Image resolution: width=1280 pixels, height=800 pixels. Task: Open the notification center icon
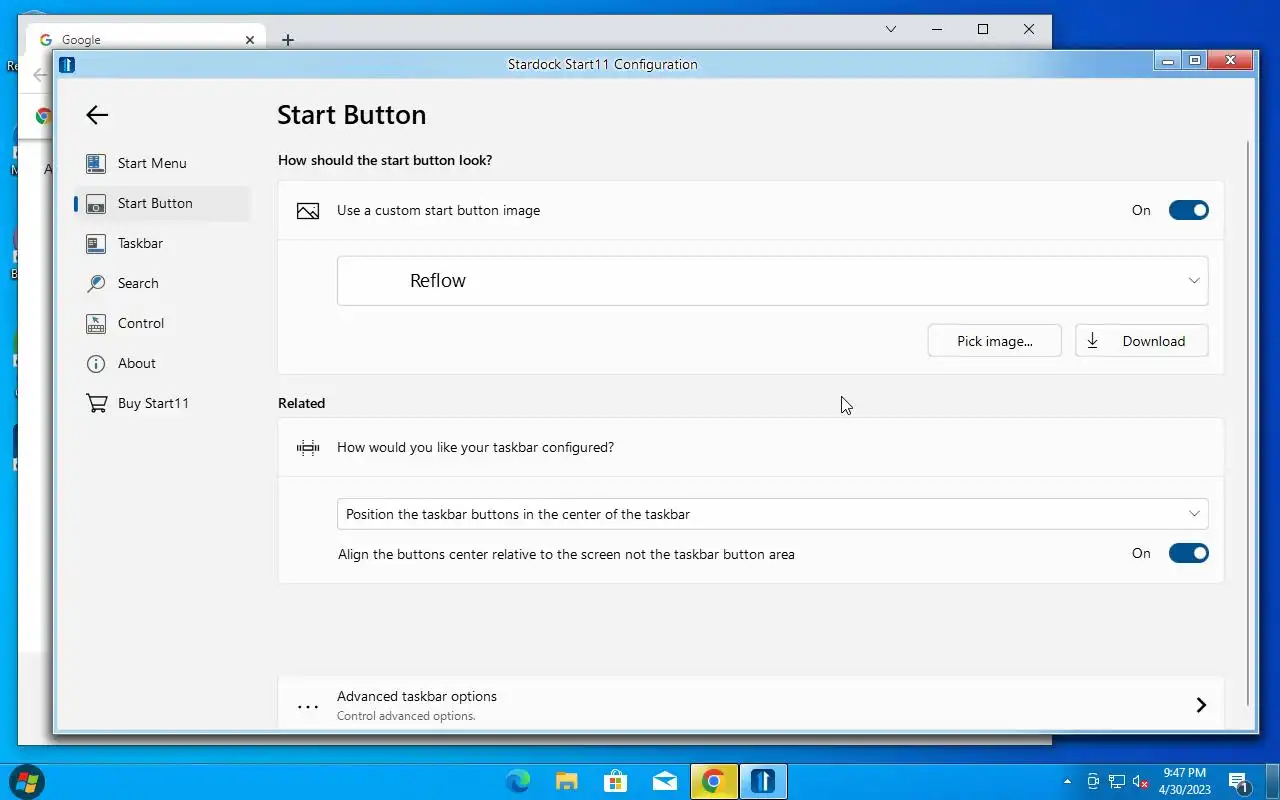[x=1239, y=781]
